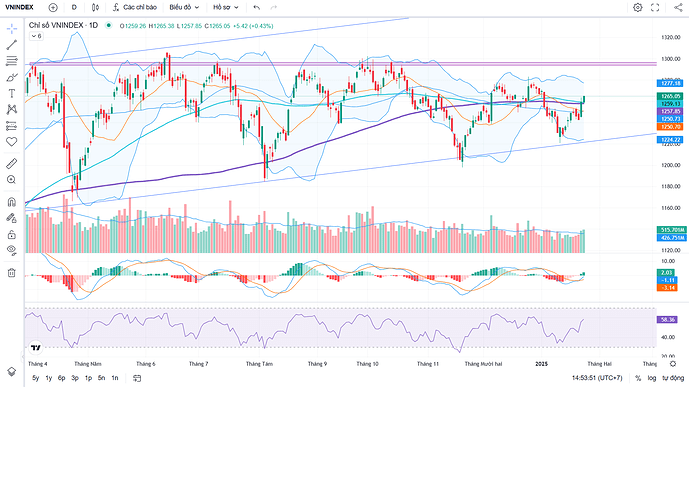Viewport: 689px width, 499px height.
Task: Click the 14:53:51 (UTC+7) timezone clock
Action: [x=598, y=378]
